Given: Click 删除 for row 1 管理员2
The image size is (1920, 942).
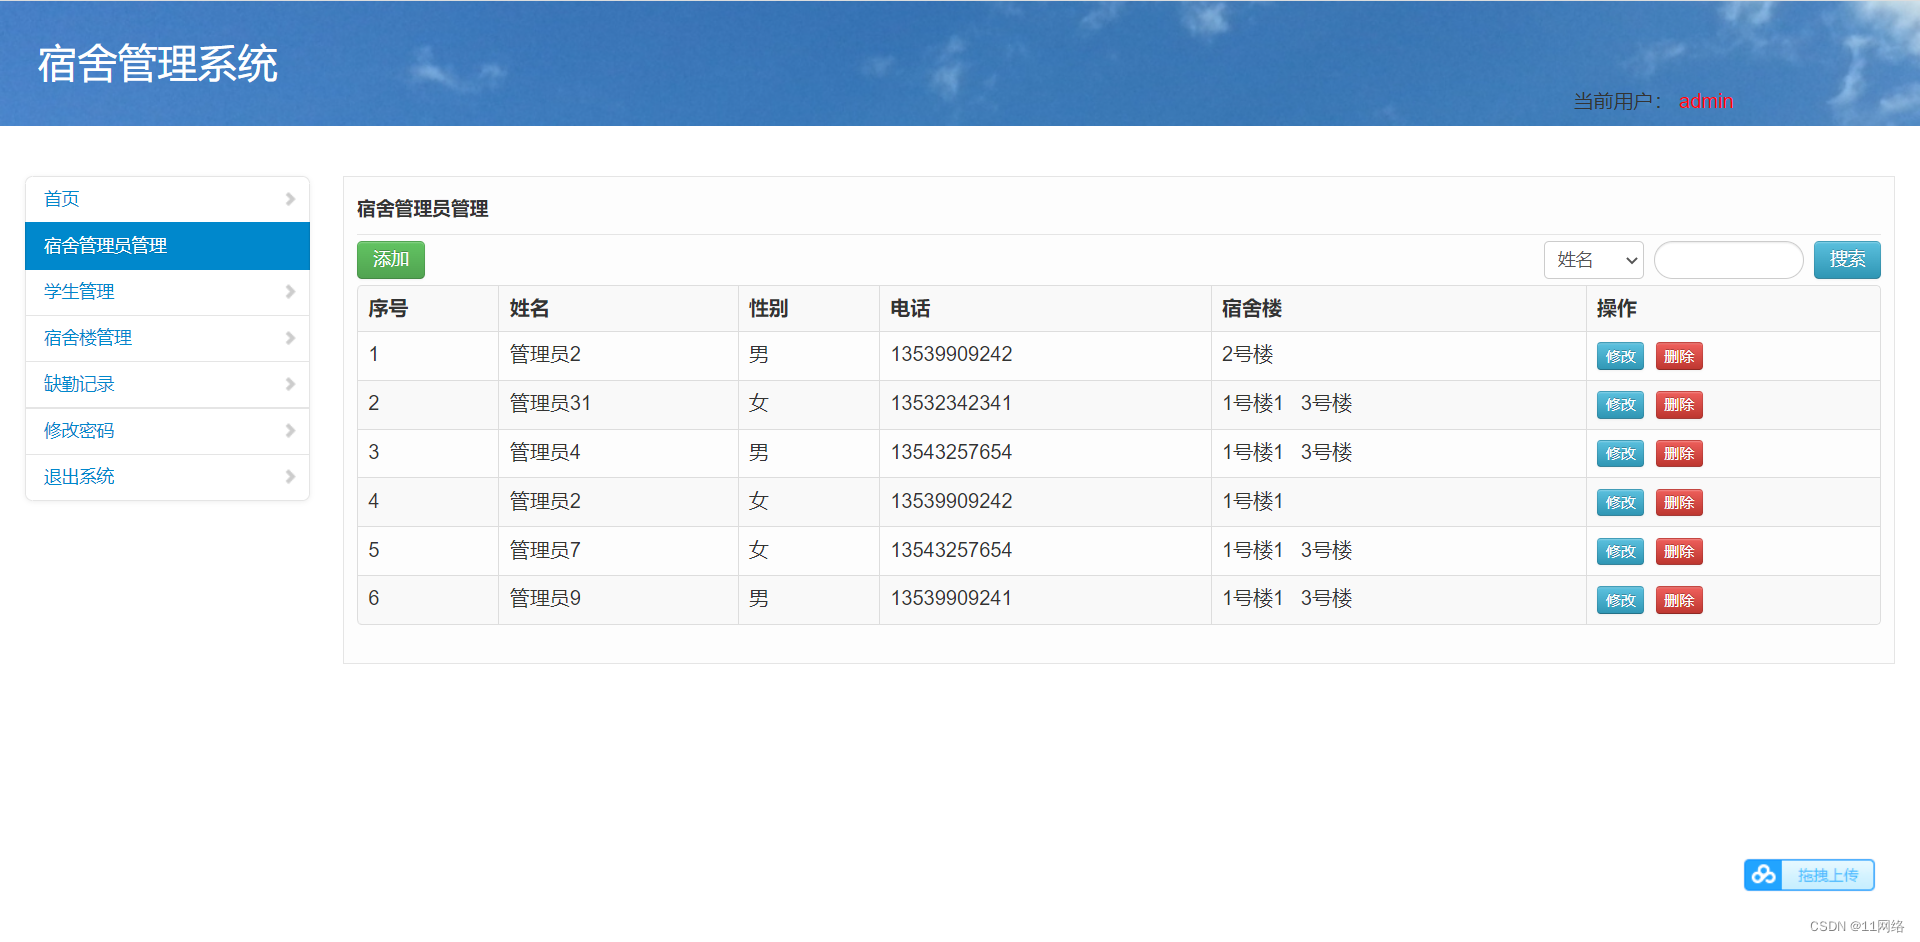Looking at the screenshot, I should point(1679,356).
